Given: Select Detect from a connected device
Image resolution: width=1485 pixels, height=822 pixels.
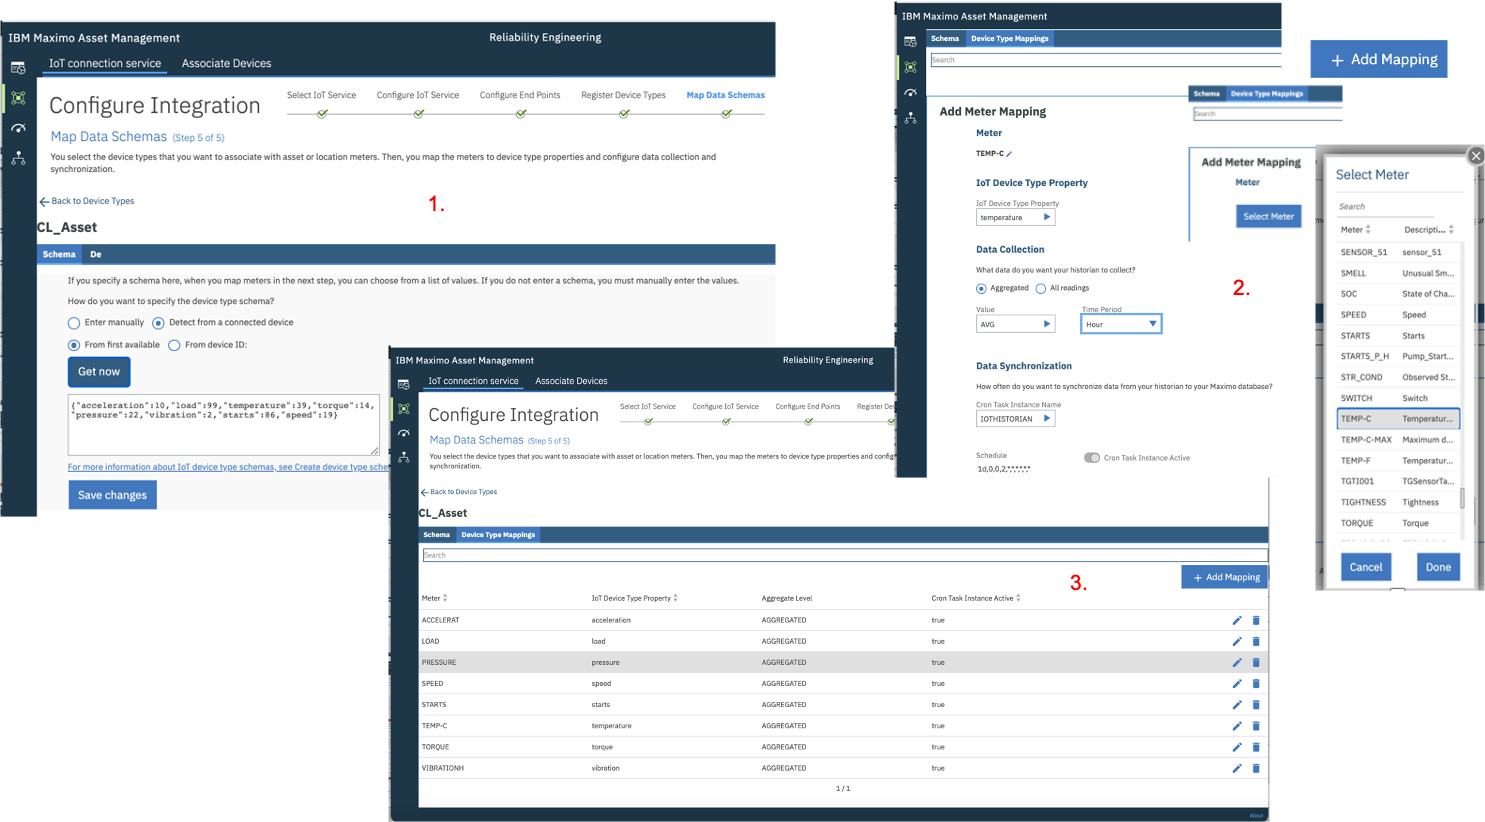Looking at the screenshot, I should coord(158,323).
